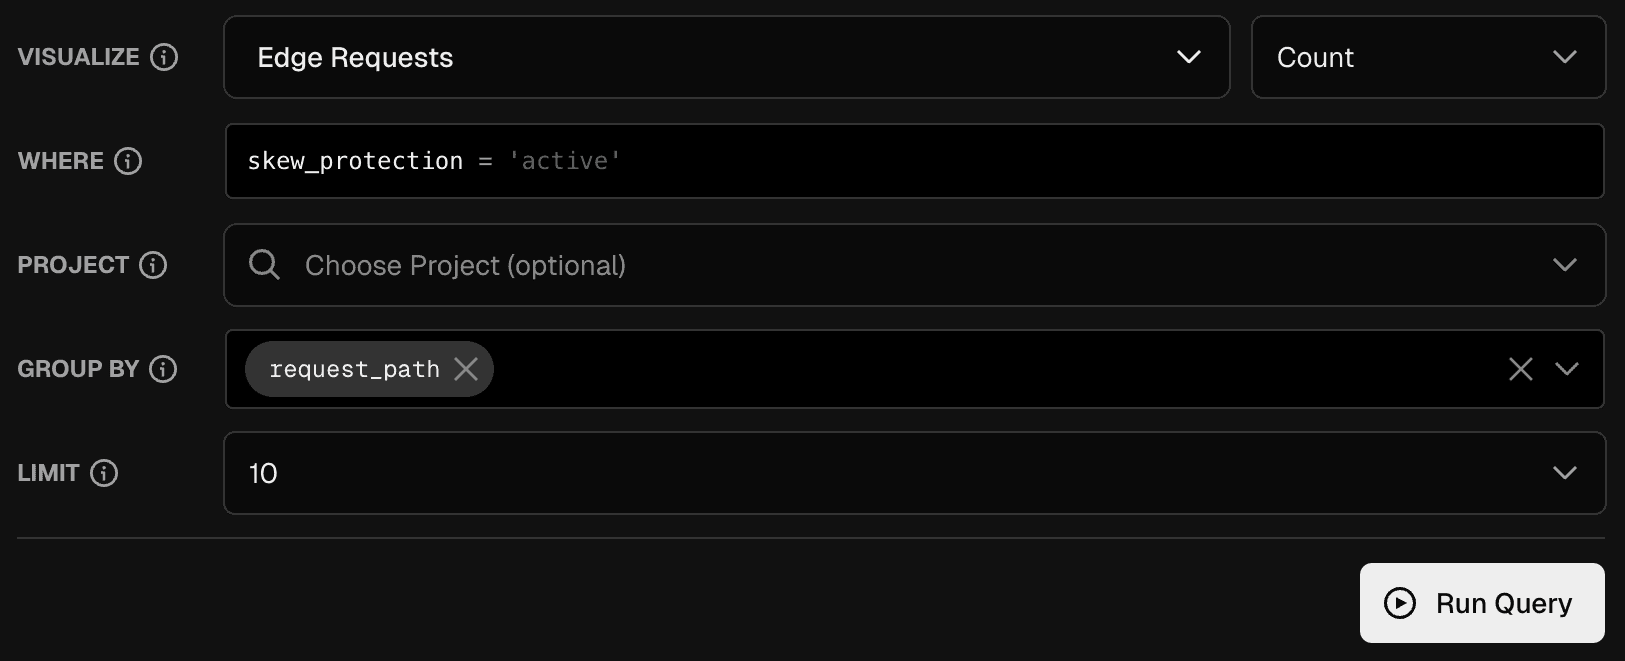Click the limit value showing 10
Image resolution: width=1625 pixels, height=661 pixels.
(x=263, y=473)
